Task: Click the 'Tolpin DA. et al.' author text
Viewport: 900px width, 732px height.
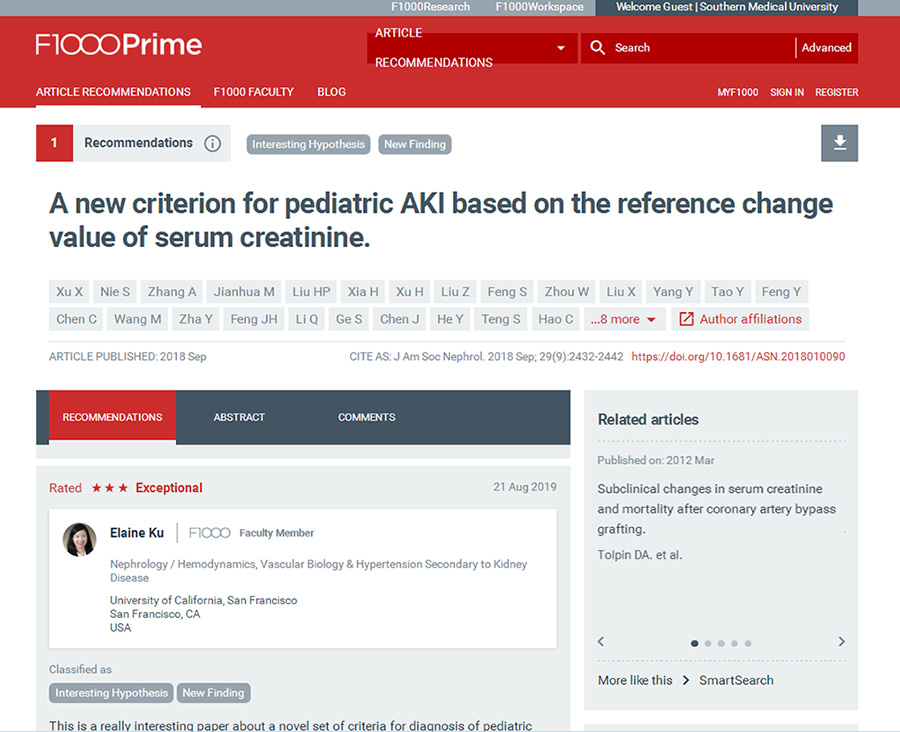Action: coord(639,555)
